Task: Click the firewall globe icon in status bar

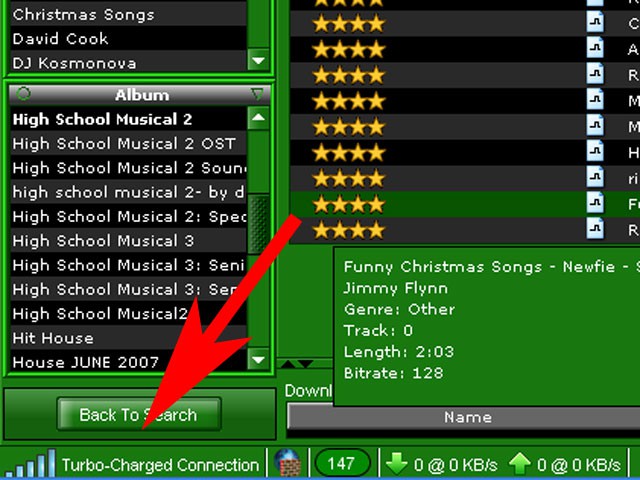Action: (x=288, y=463)
